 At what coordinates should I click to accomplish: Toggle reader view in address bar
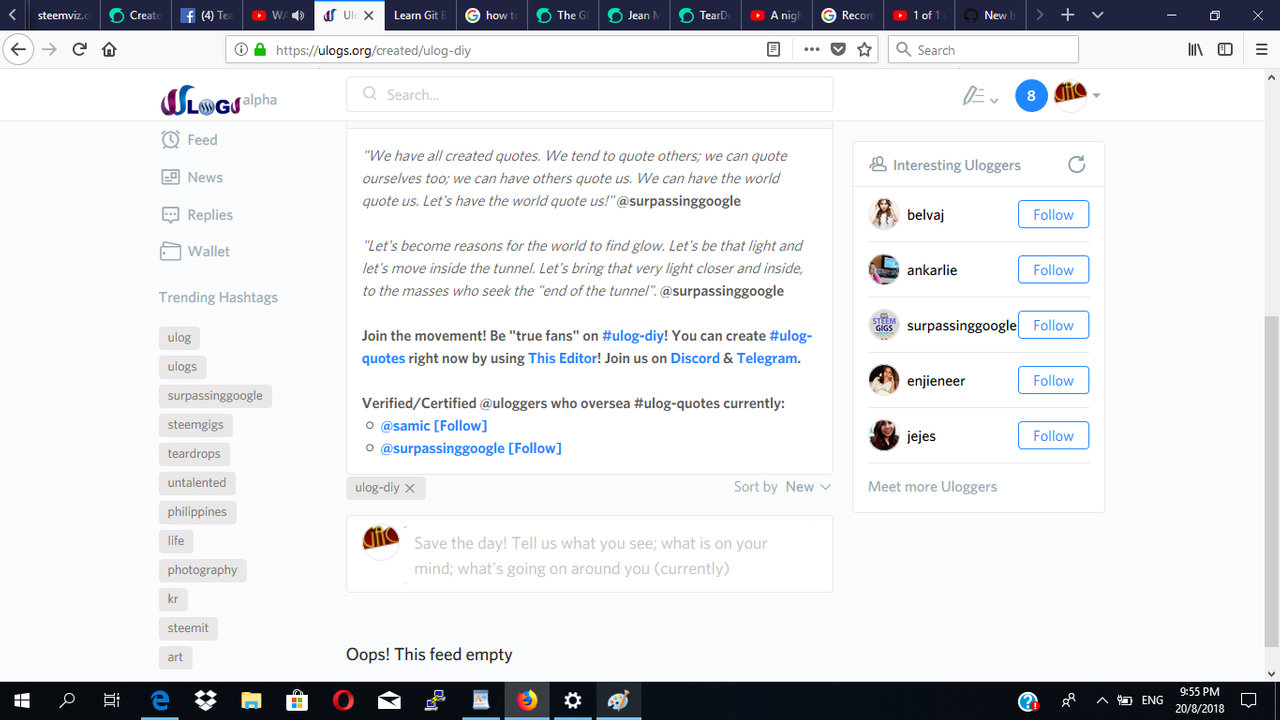[773, 49]
